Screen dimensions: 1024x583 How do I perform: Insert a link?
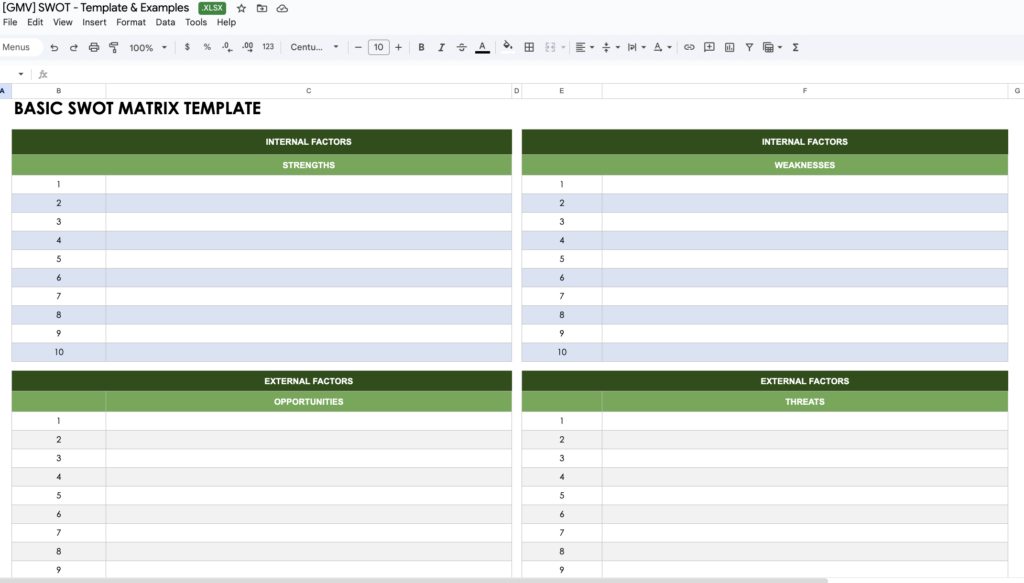pos(689,46)
